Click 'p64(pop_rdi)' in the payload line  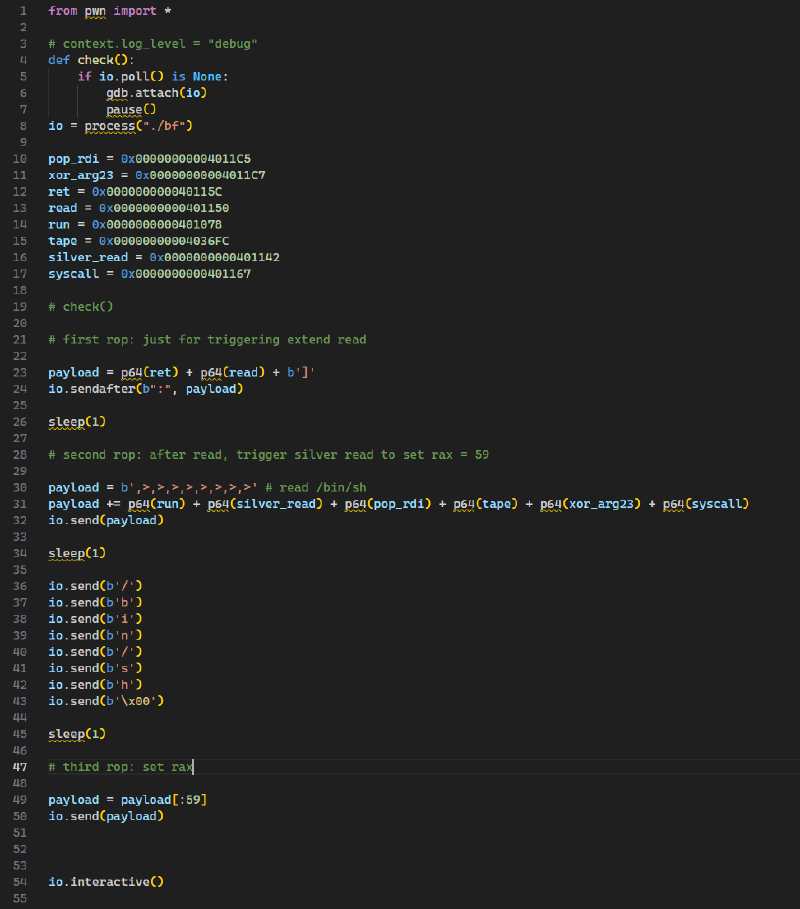tap(388, 504)
